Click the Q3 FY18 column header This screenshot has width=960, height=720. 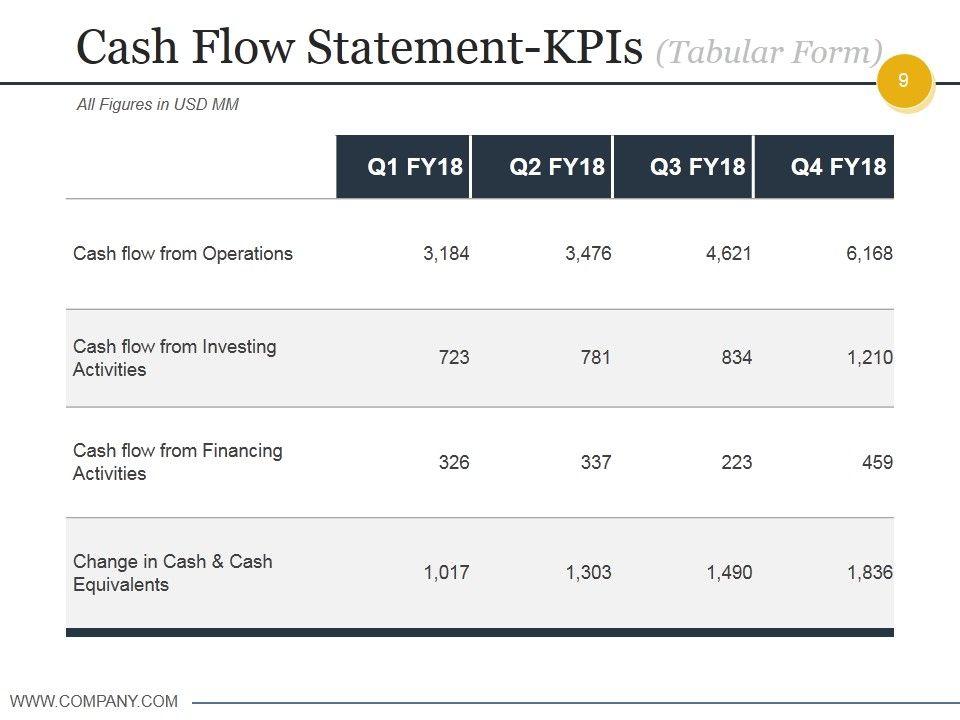click(698, 166)
